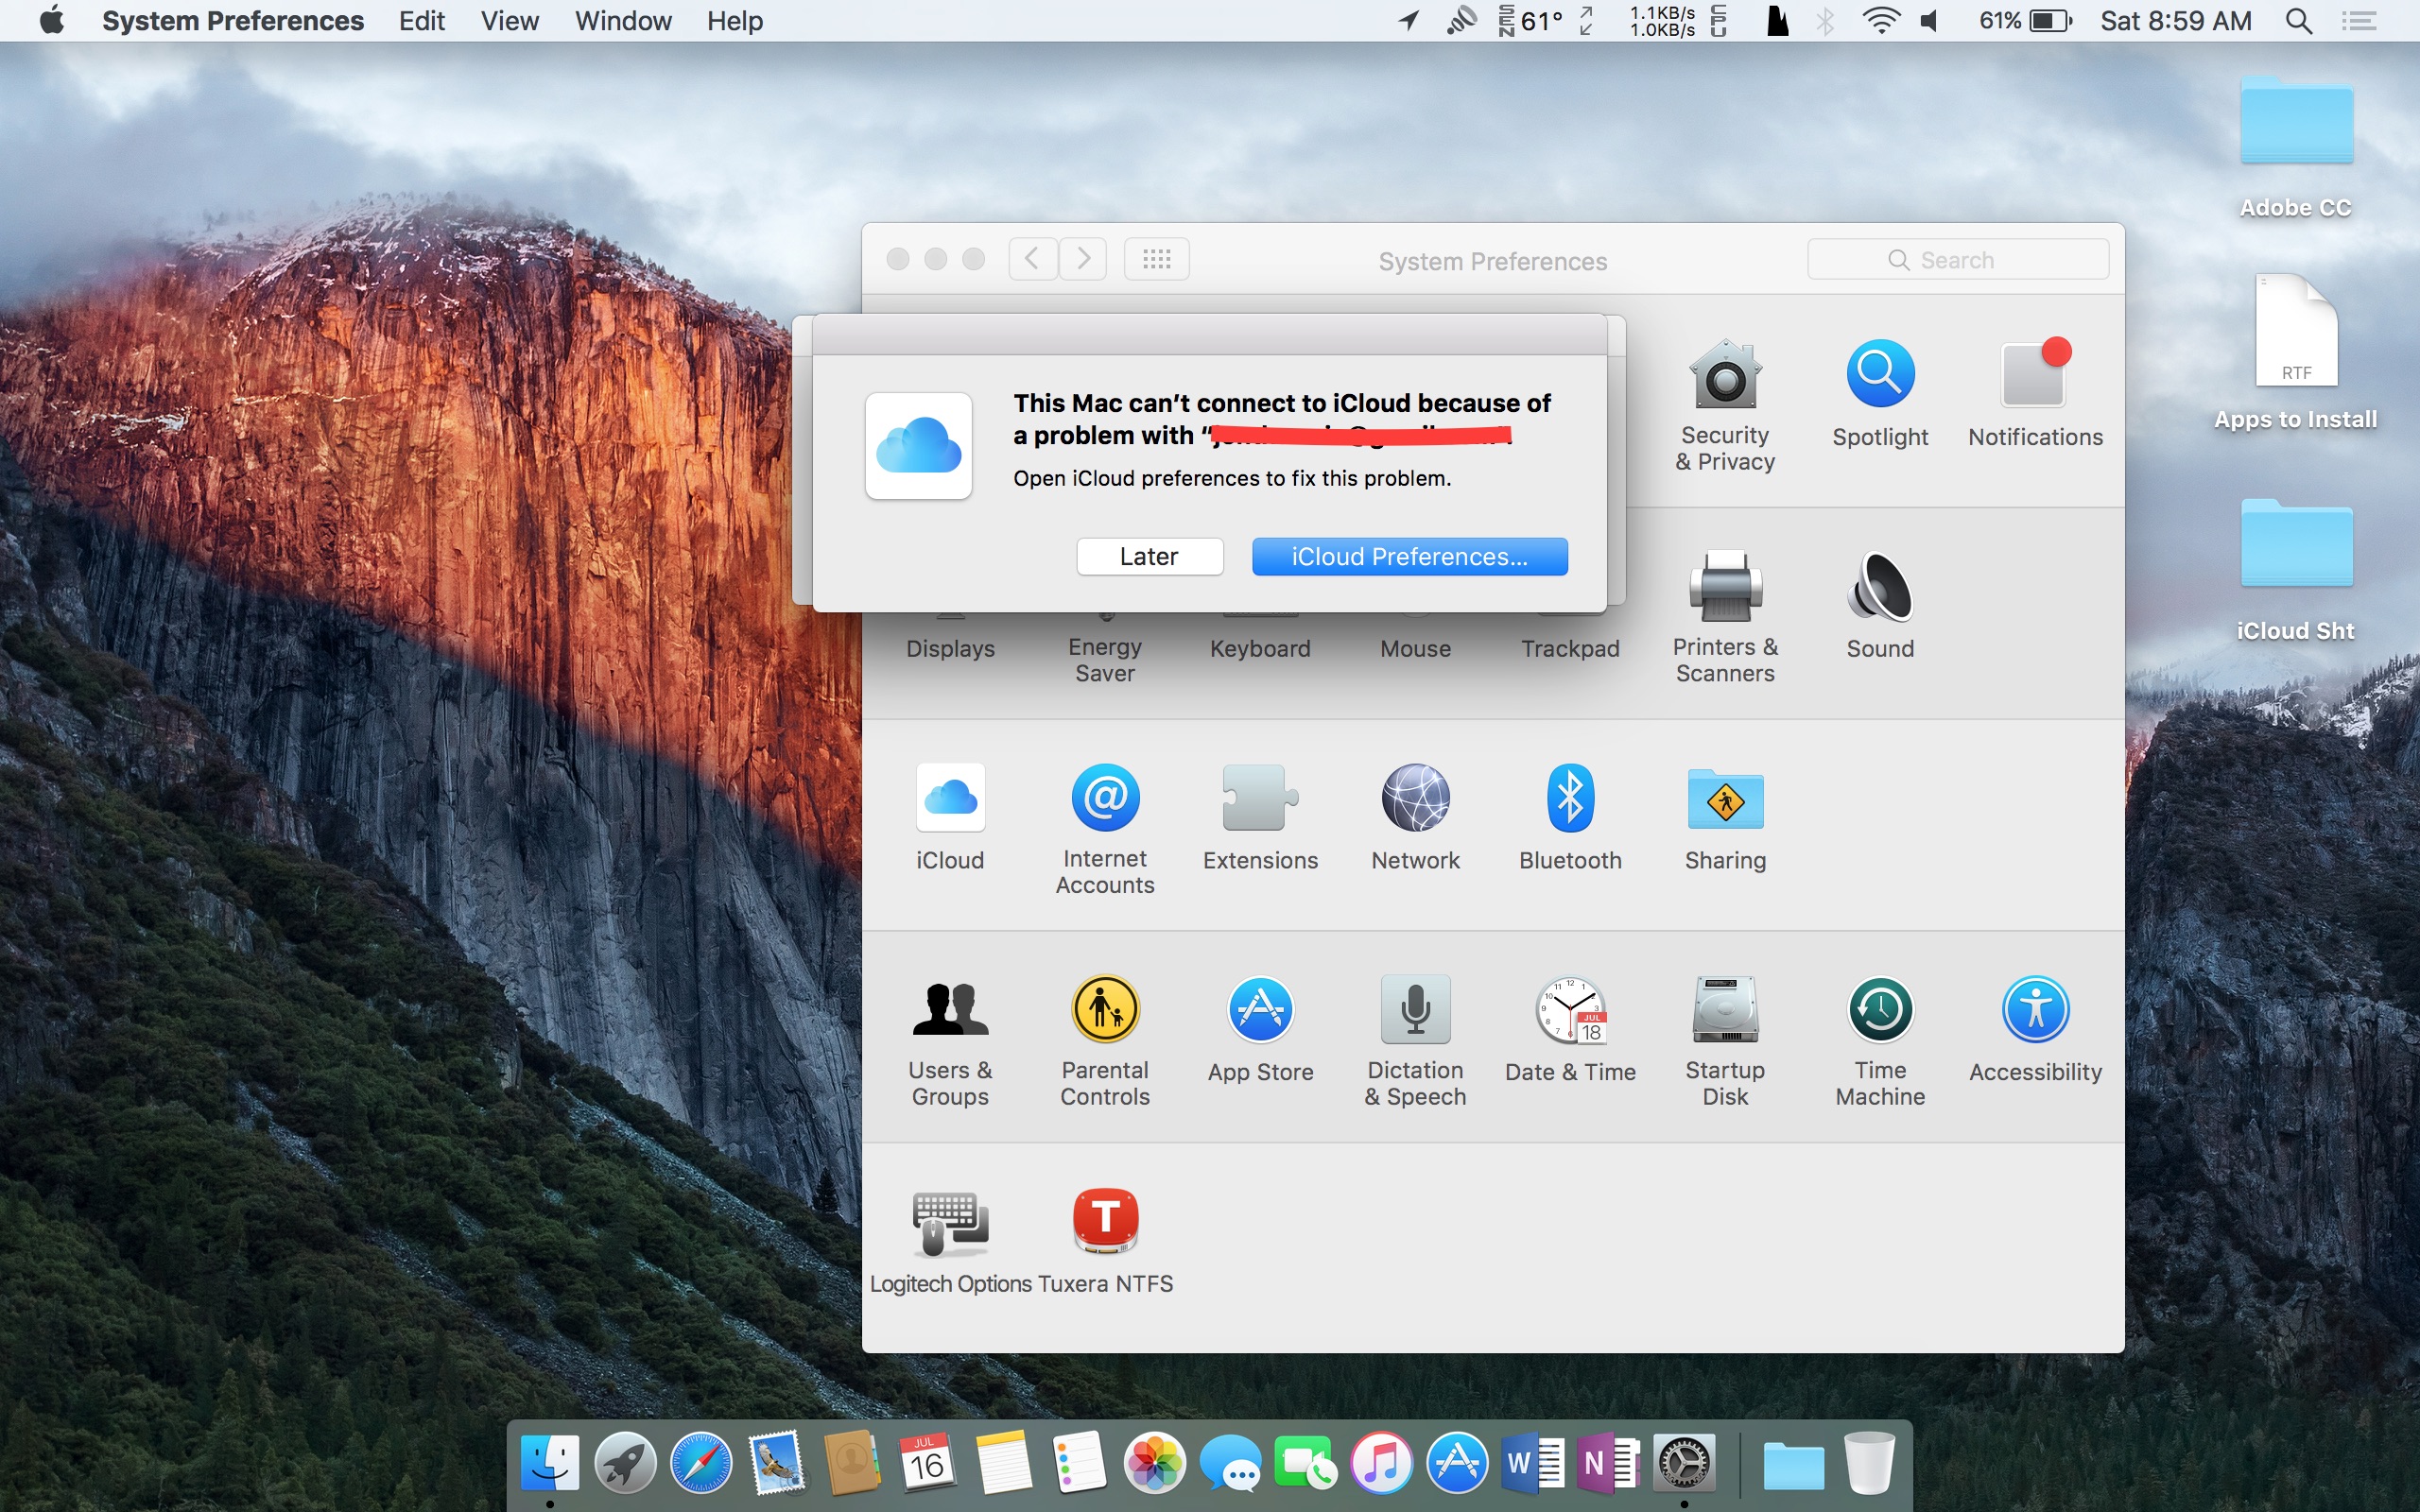The width and height of the screenshot is (2420, 1512).
Task: Open the Wi-Fi status menu
Action: pyautogui.click(x=1881, y=21)
